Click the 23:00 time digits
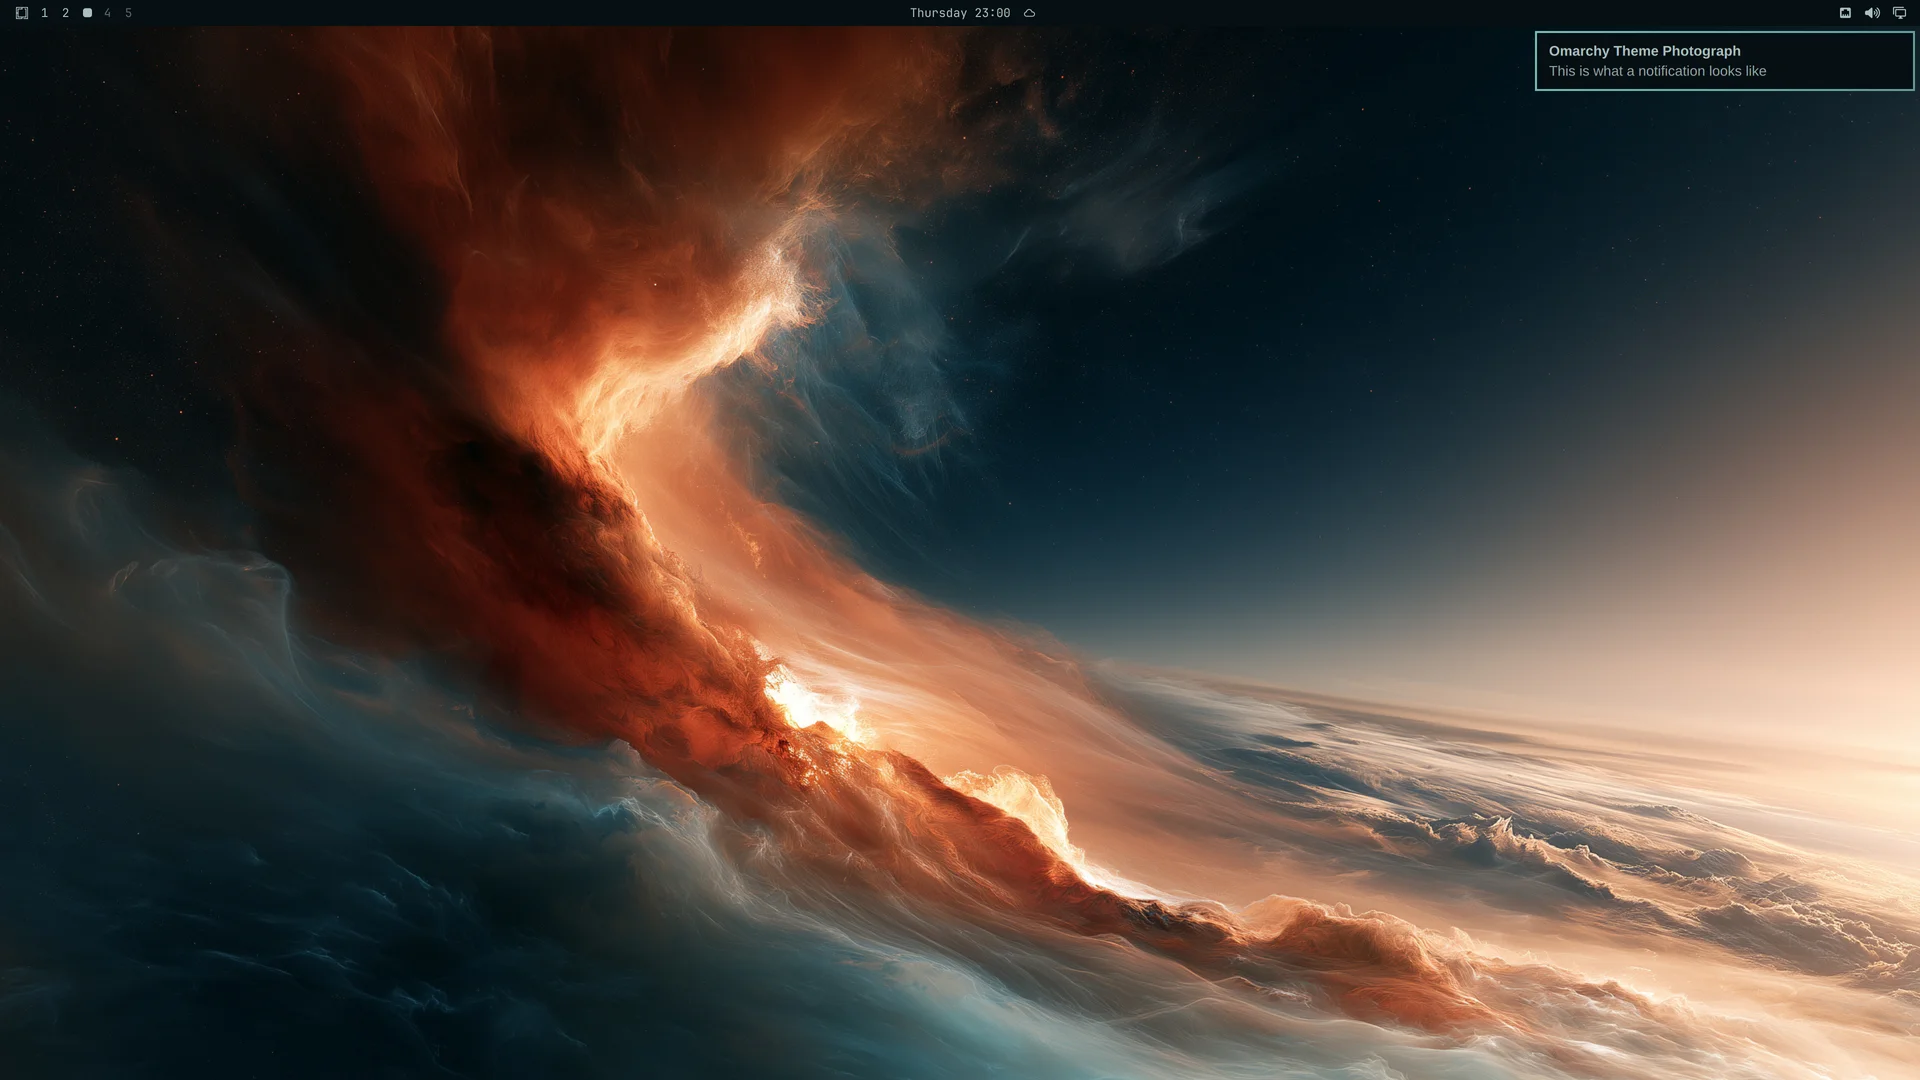Viewport: 1920px width, 1080px height. pos(992,13)
